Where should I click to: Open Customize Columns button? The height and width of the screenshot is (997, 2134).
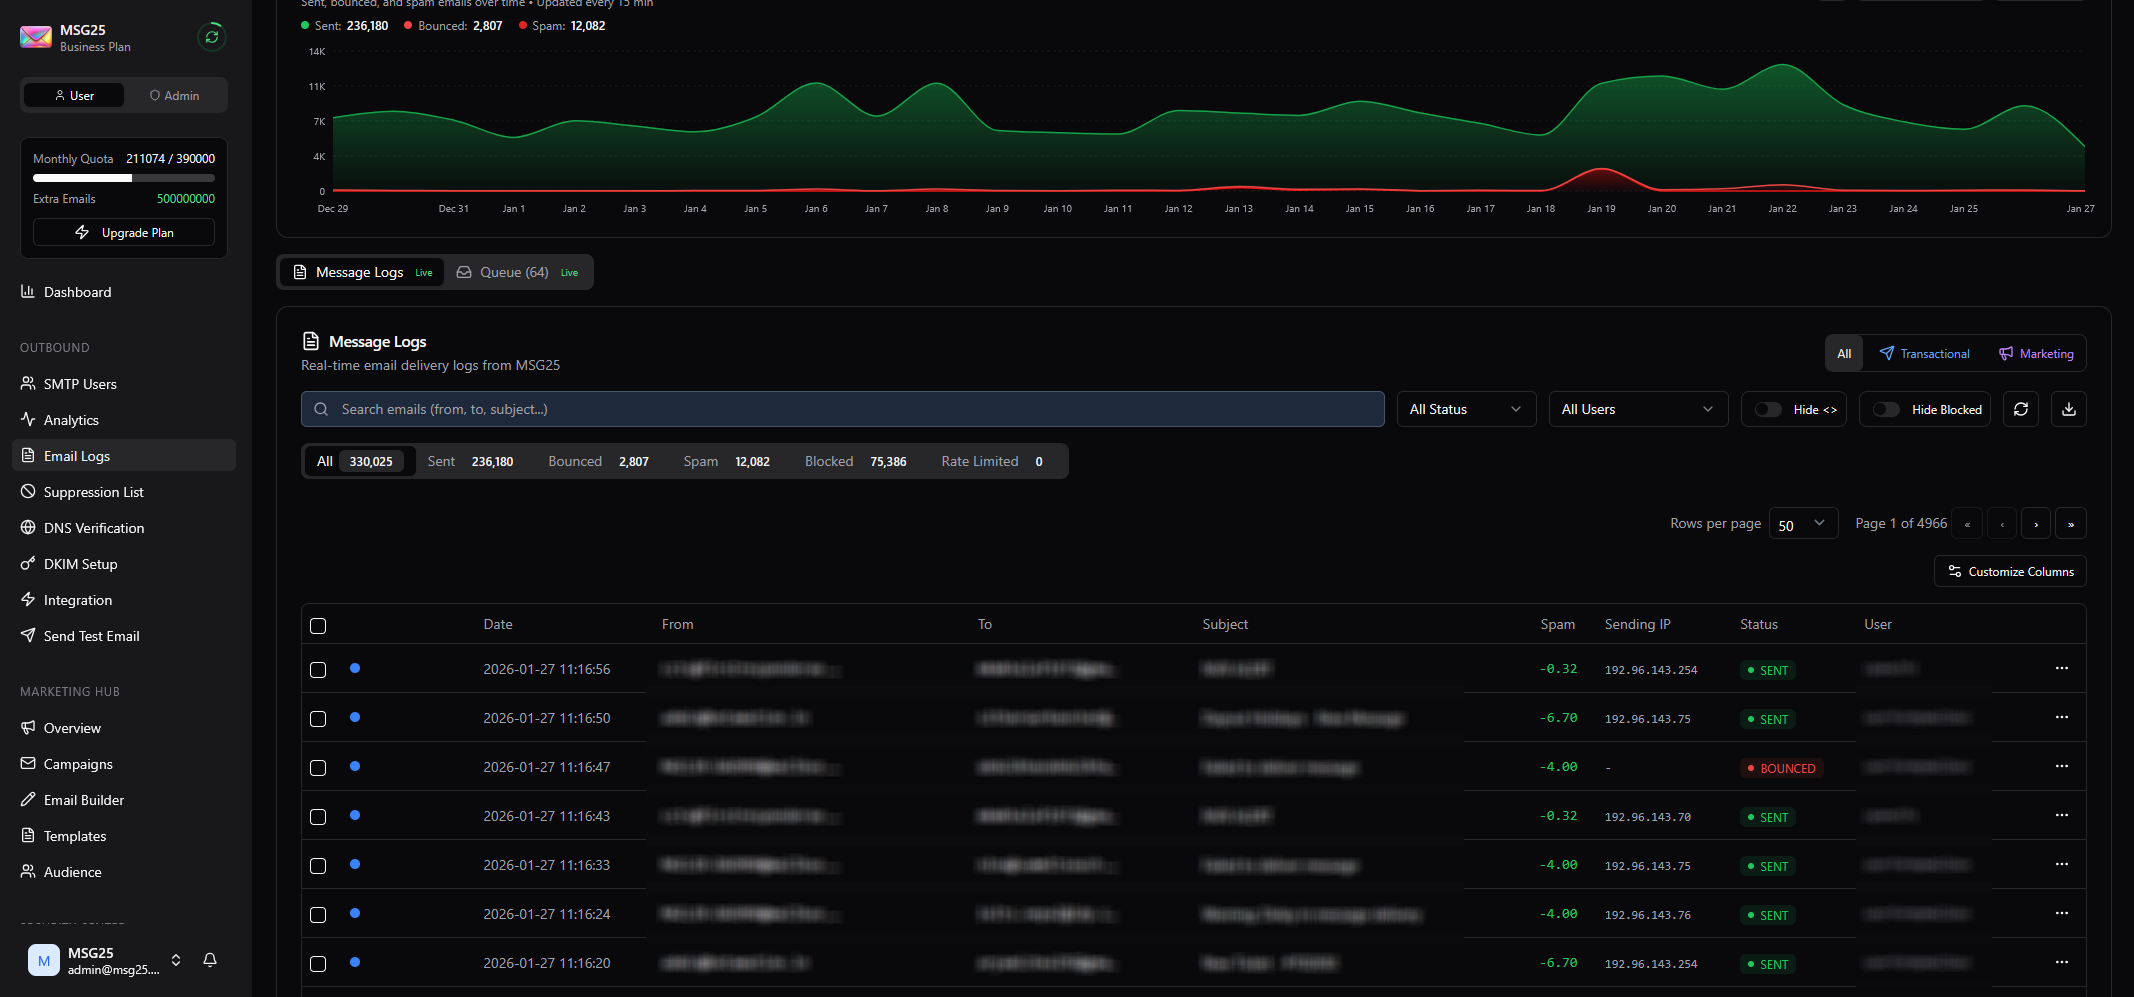click(2010, 571)
